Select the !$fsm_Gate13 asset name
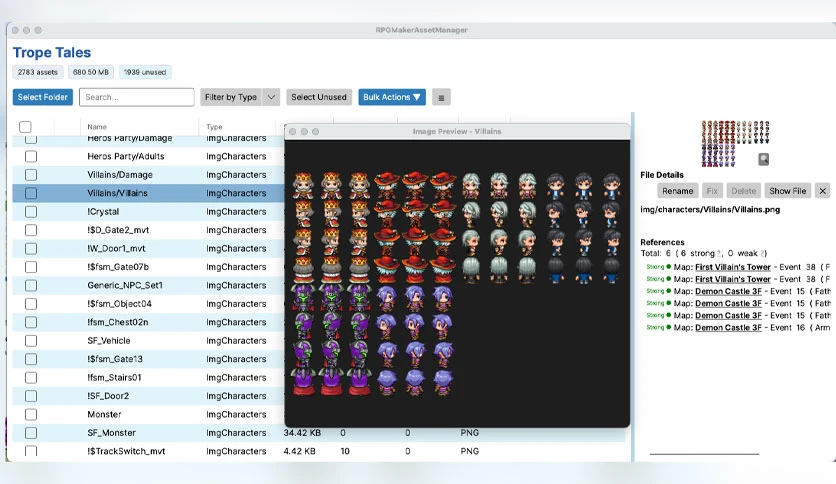This screenshot has height=484, width=836. click(x=115, y=359)
